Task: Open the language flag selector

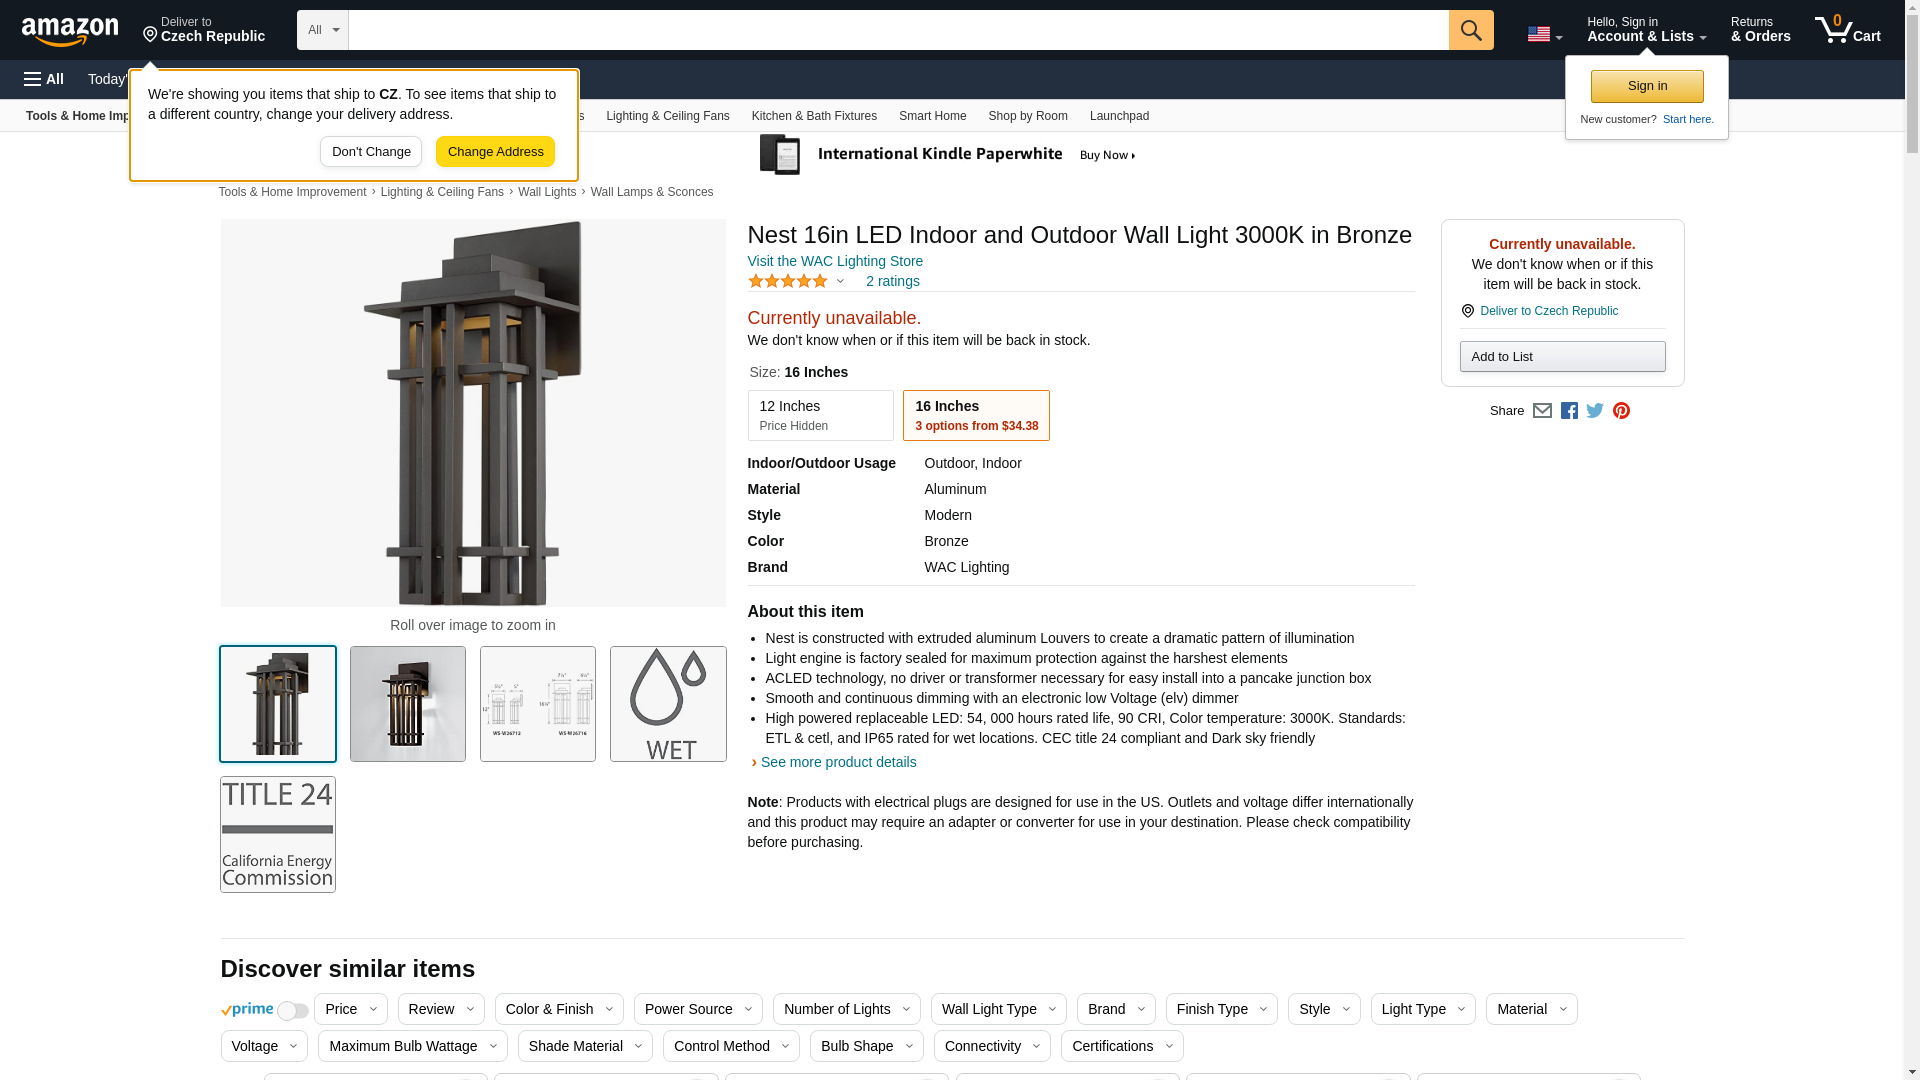Action: 1544,34
